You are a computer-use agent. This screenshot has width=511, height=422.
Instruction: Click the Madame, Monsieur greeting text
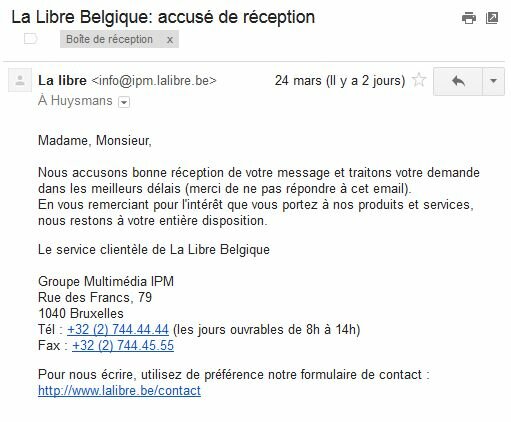(95, 141)
